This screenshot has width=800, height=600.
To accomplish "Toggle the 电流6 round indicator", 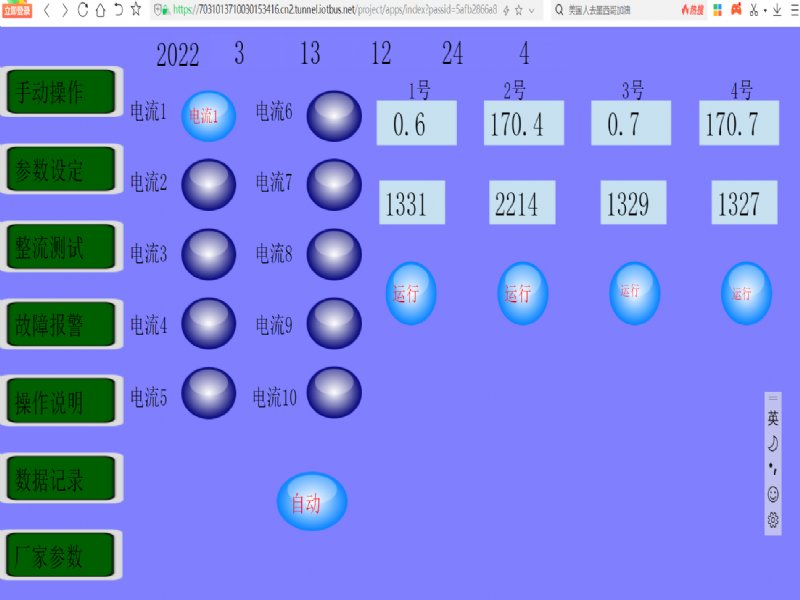I will tap(333, 115).
